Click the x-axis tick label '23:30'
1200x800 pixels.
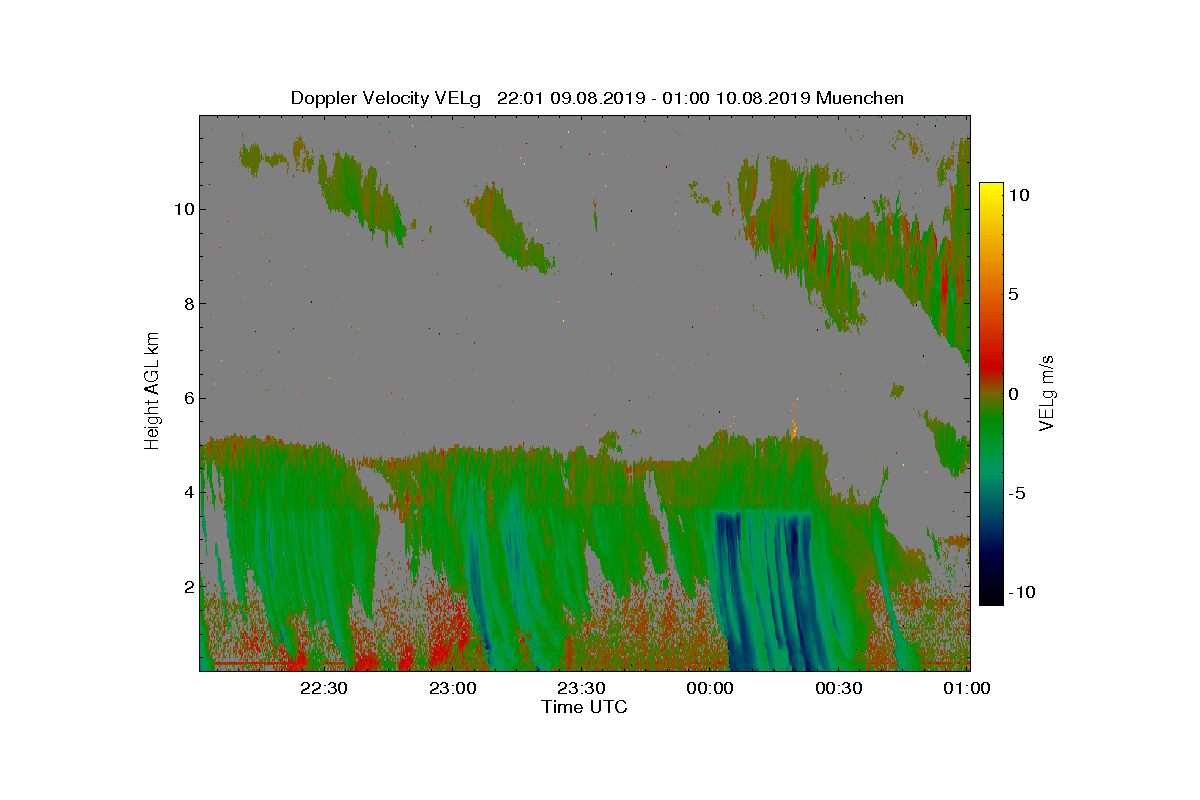(582, 688)
